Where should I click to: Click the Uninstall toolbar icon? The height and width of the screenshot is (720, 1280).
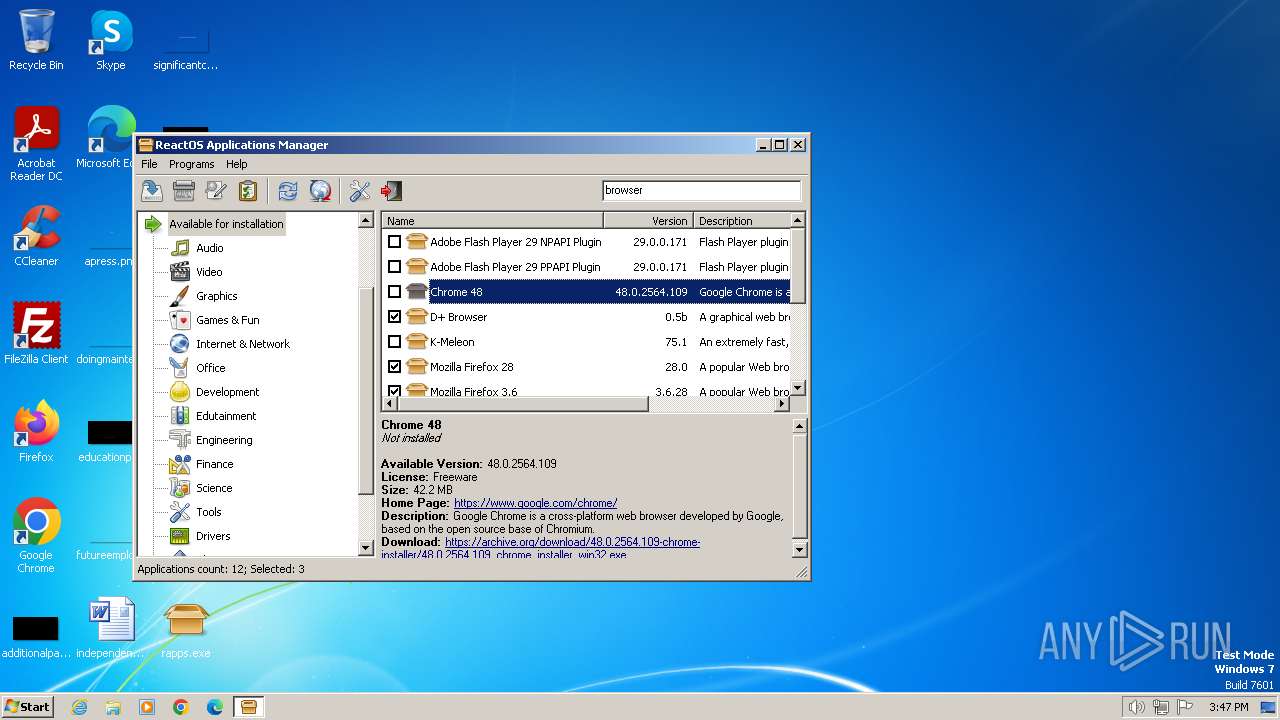coord(184,191)
